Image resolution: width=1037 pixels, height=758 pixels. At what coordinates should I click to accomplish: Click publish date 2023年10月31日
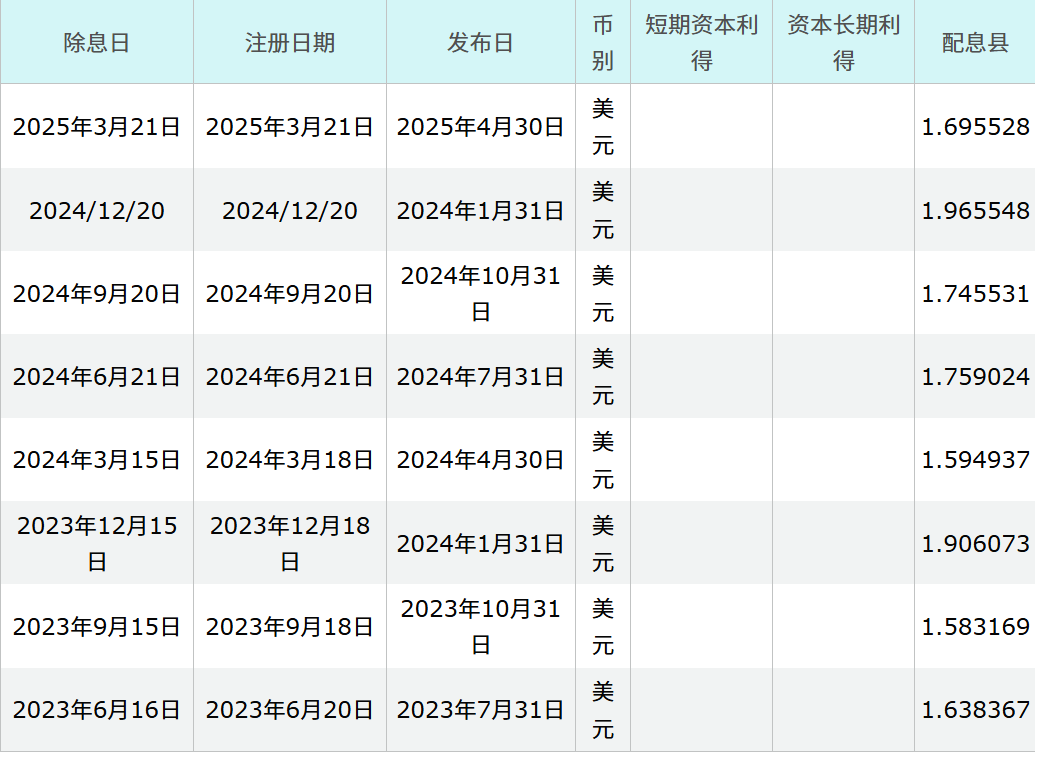[x=480, y=626]
